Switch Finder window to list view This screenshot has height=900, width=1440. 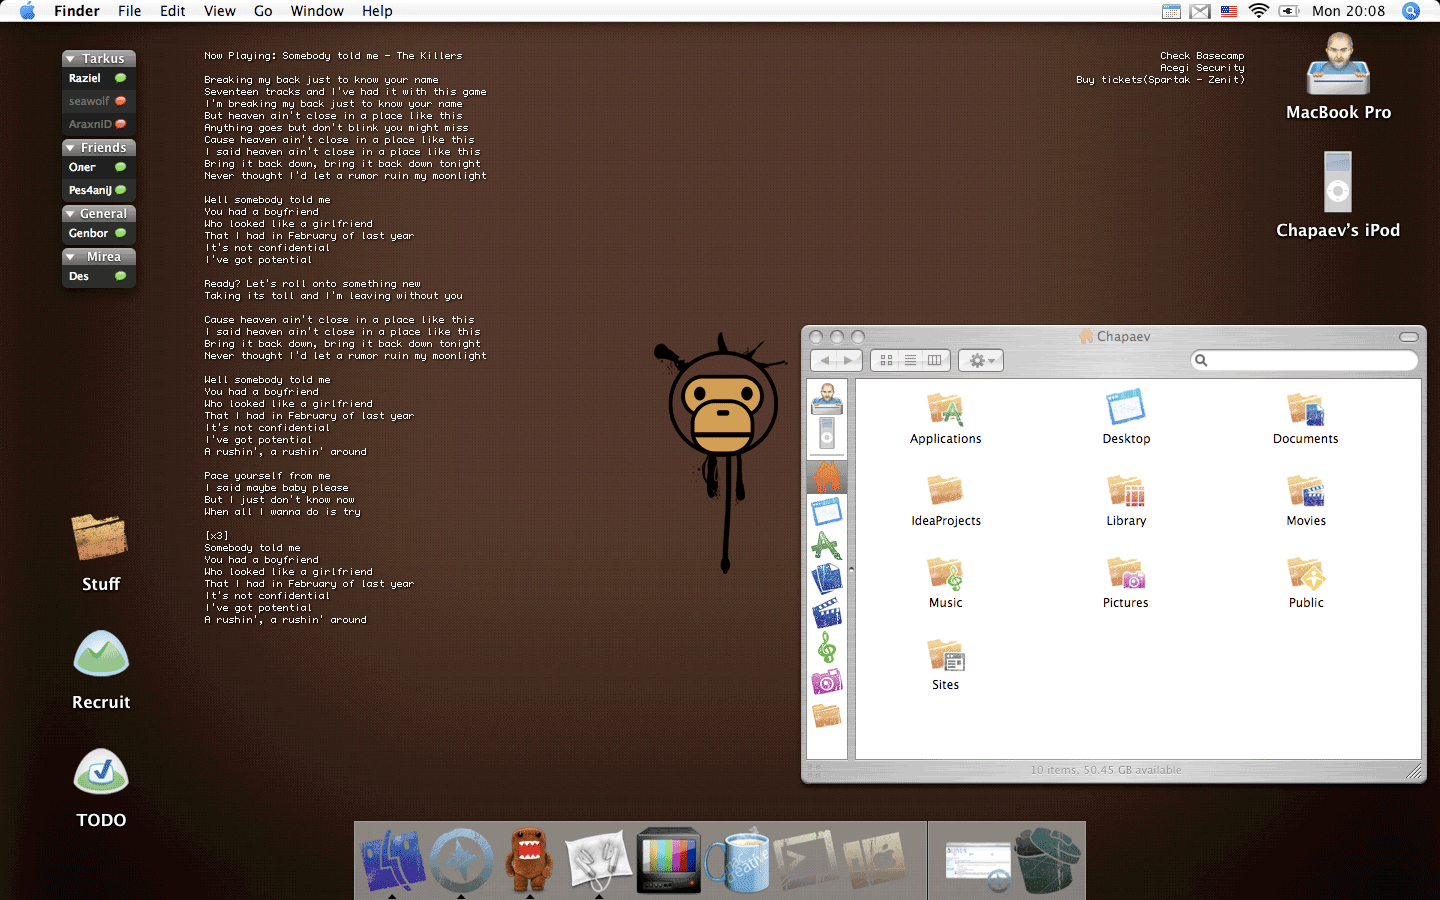coord(910,360)
